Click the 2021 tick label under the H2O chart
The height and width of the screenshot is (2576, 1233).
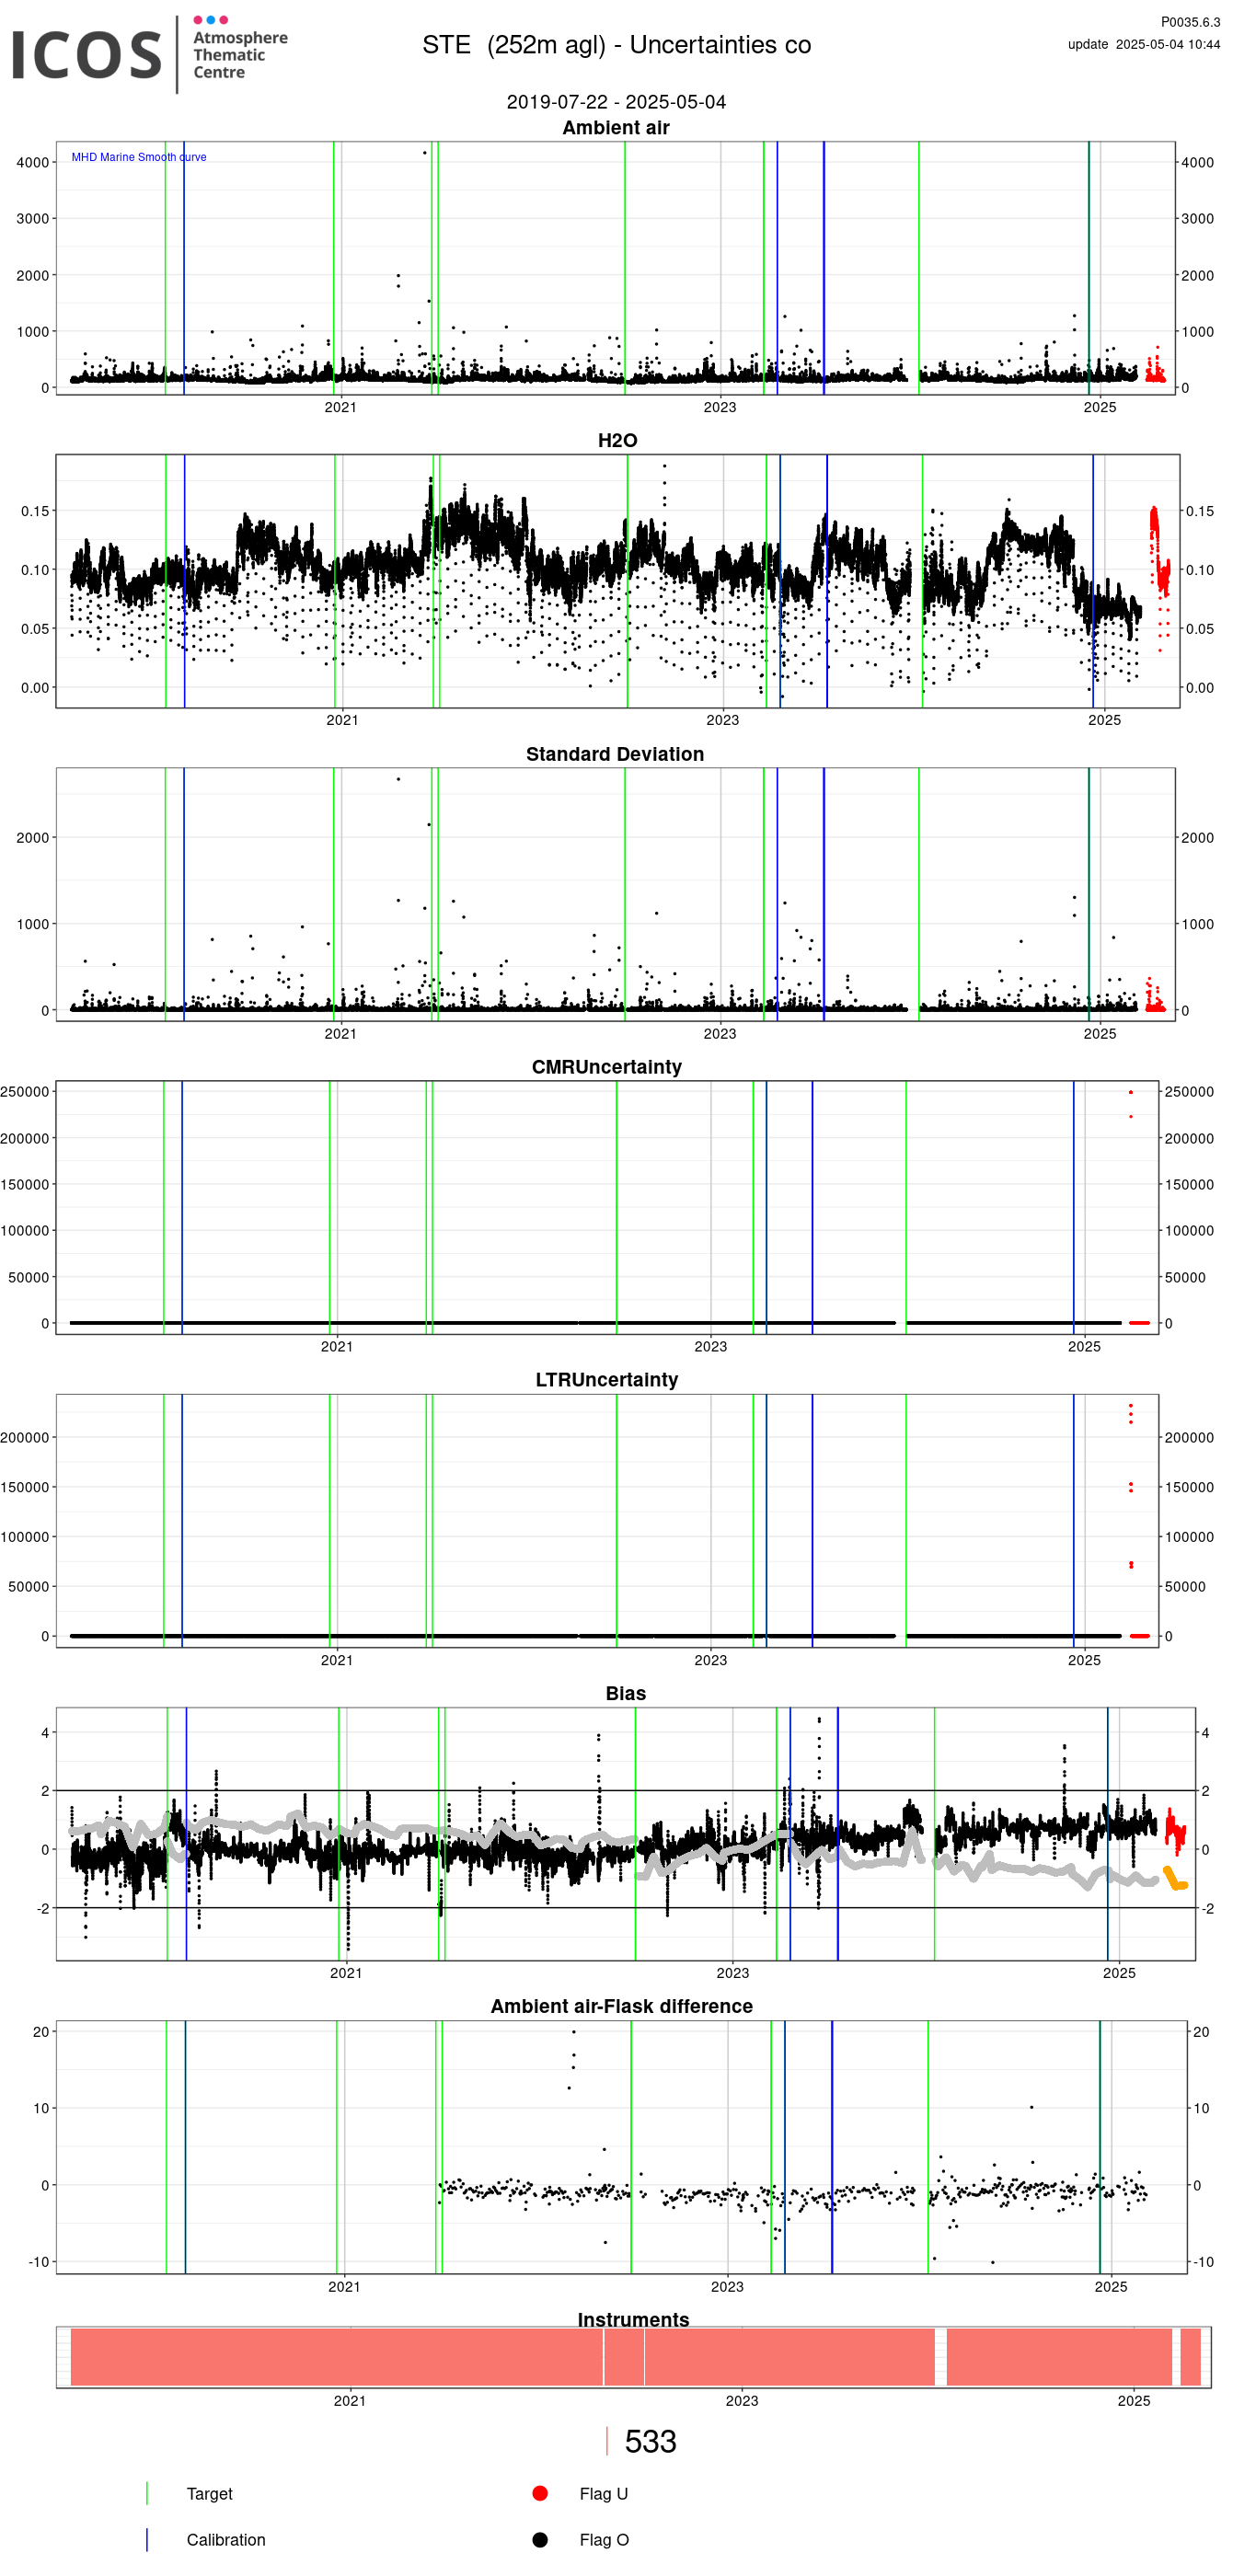click(x=342, y=720)
